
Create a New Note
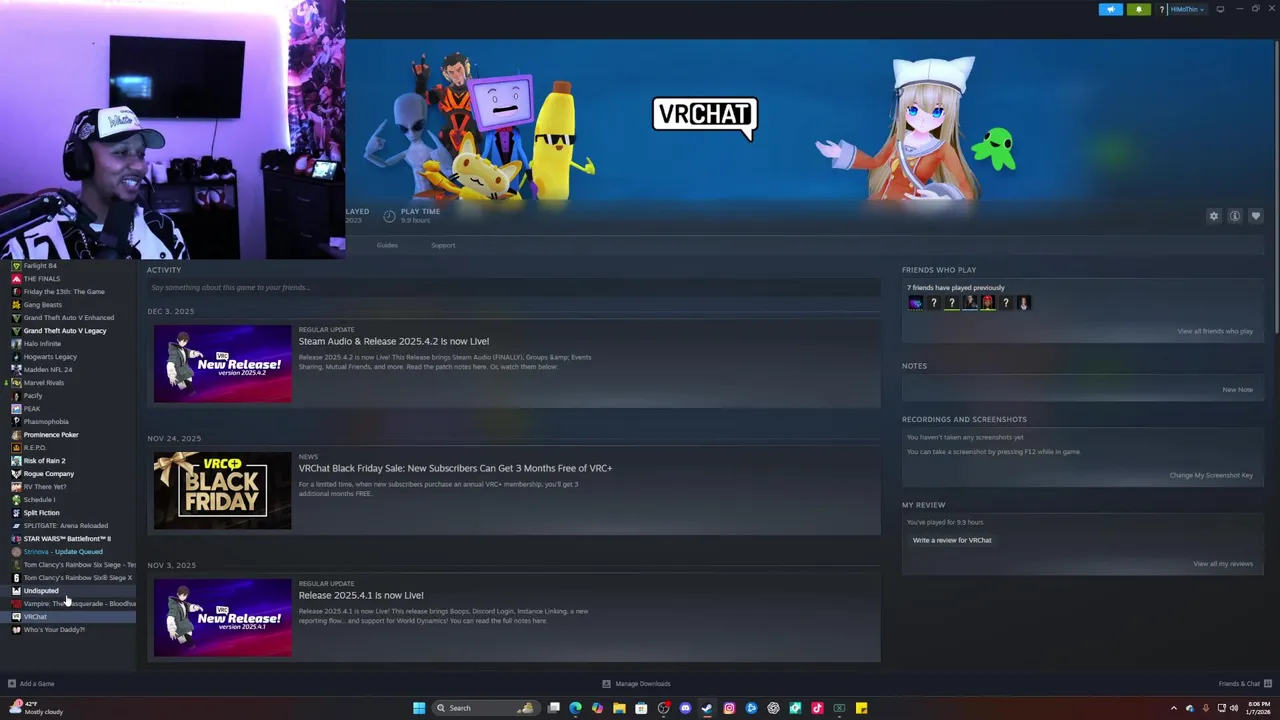[1237, 389]
